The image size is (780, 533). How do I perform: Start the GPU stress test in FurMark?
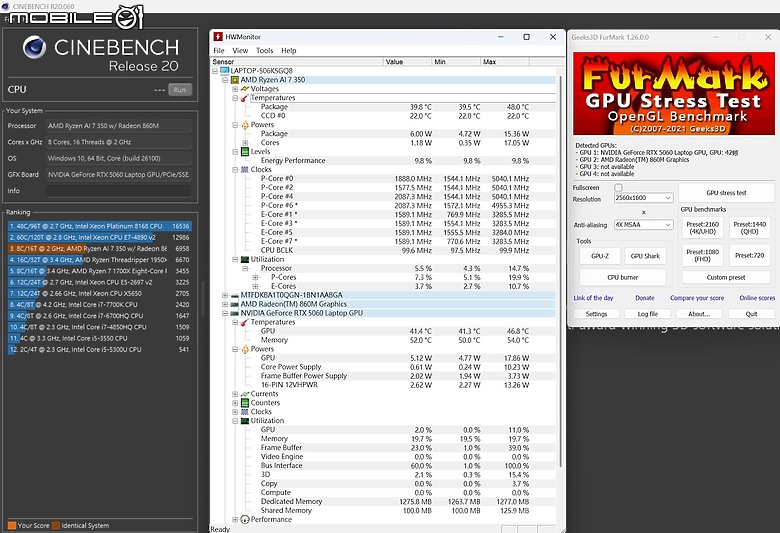click(x=726, y=193)
